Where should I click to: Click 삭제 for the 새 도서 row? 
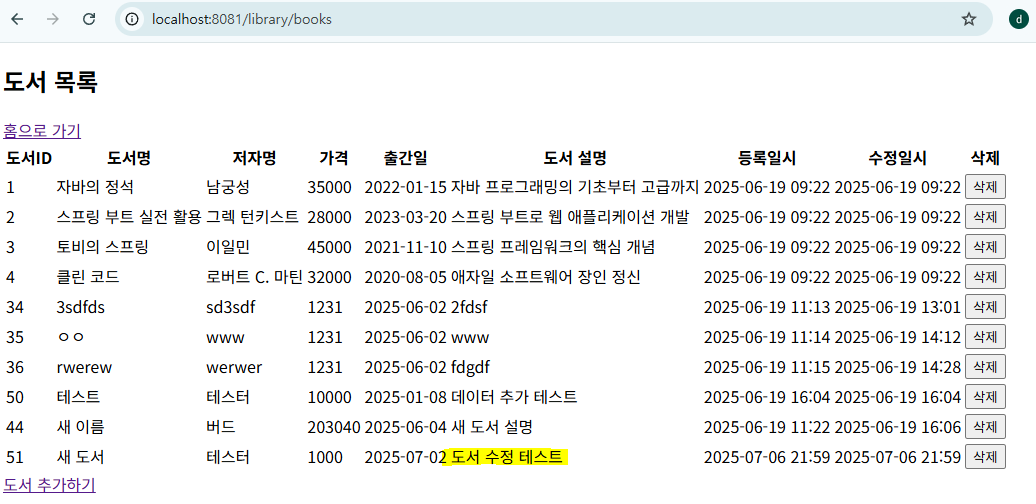click(985, 456)
